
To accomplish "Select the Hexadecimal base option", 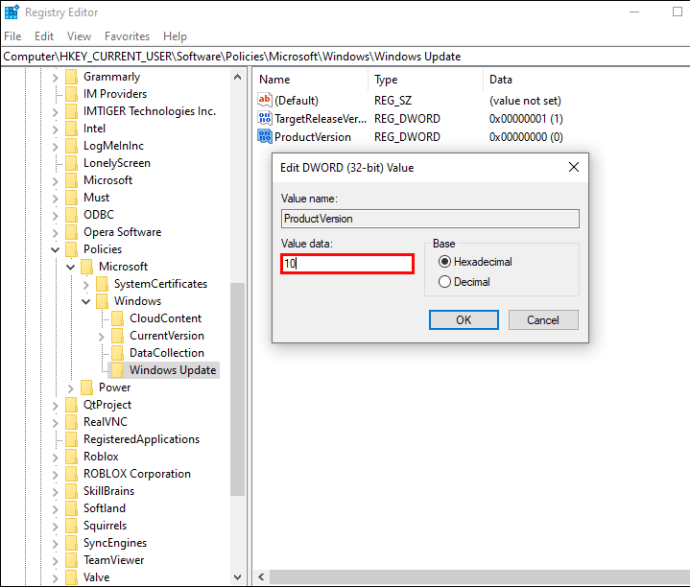I will (475, 262).
